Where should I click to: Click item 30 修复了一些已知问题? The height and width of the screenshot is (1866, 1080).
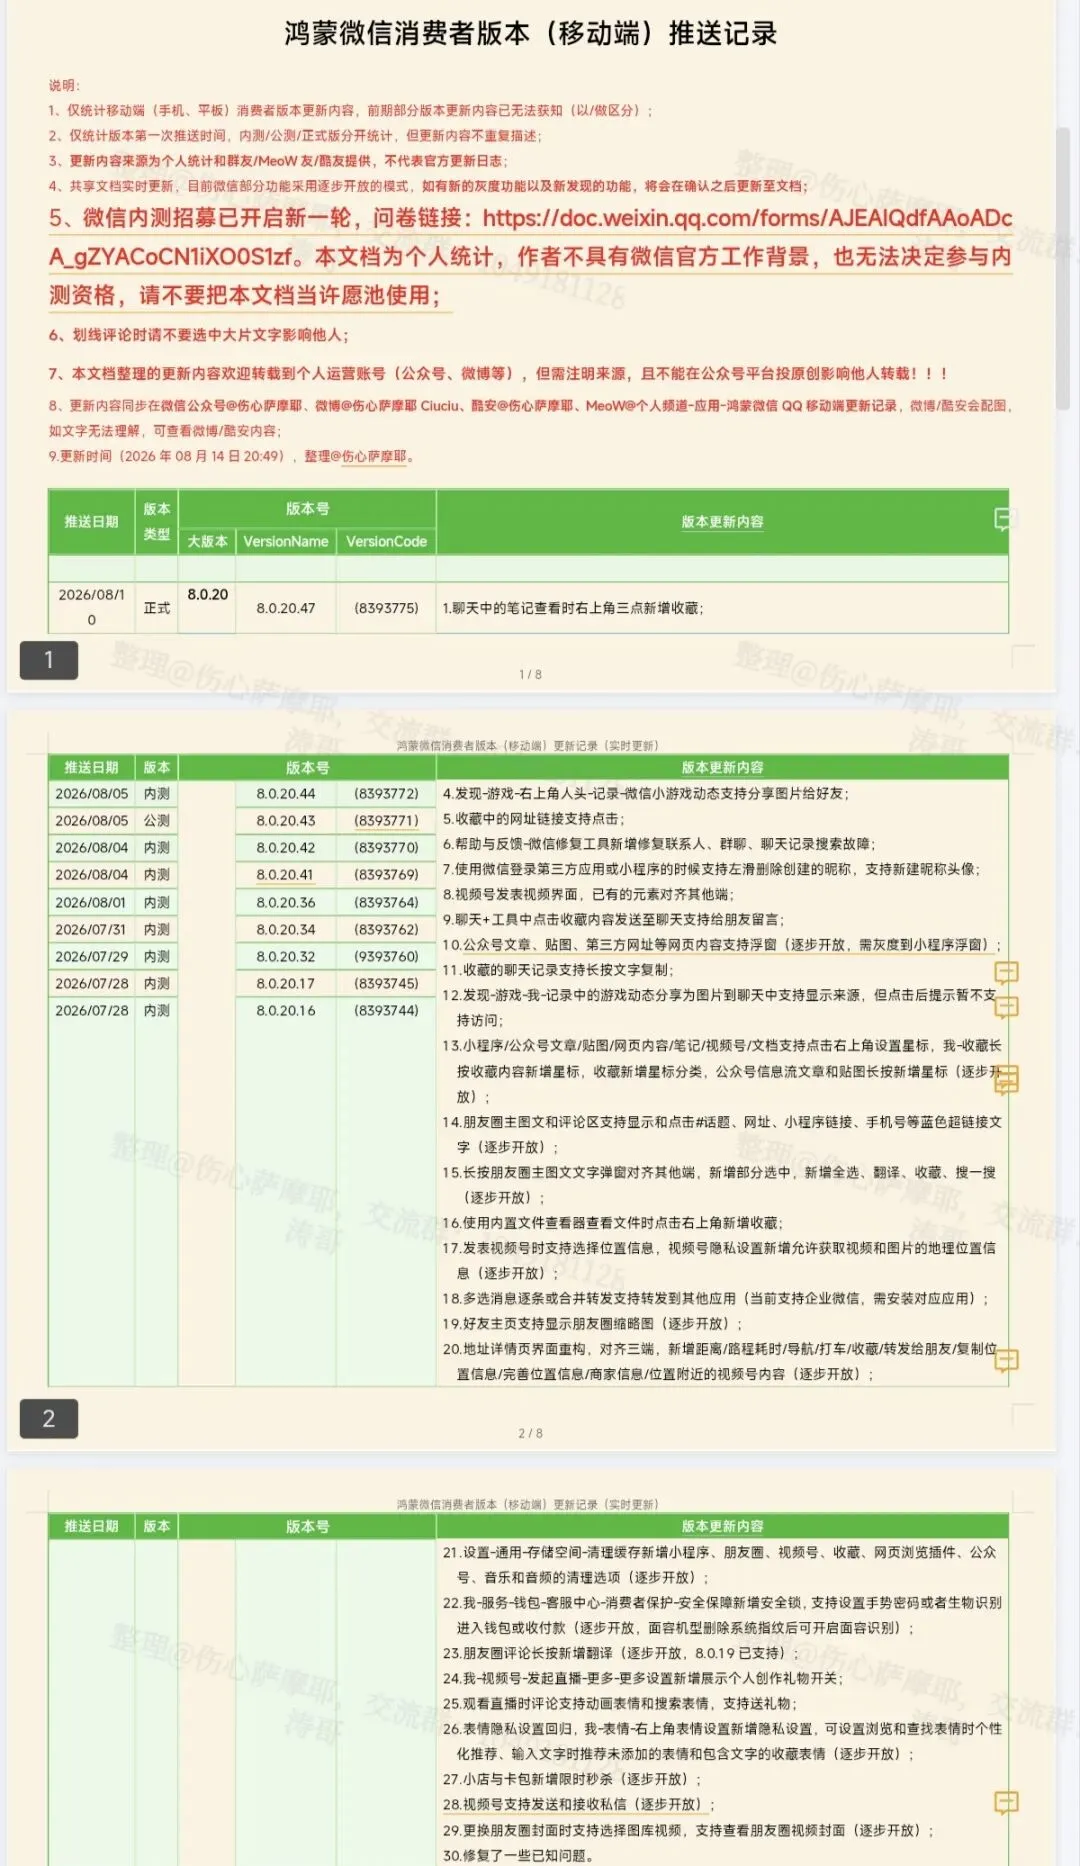pyautogui.click(x=519, y=1855)
